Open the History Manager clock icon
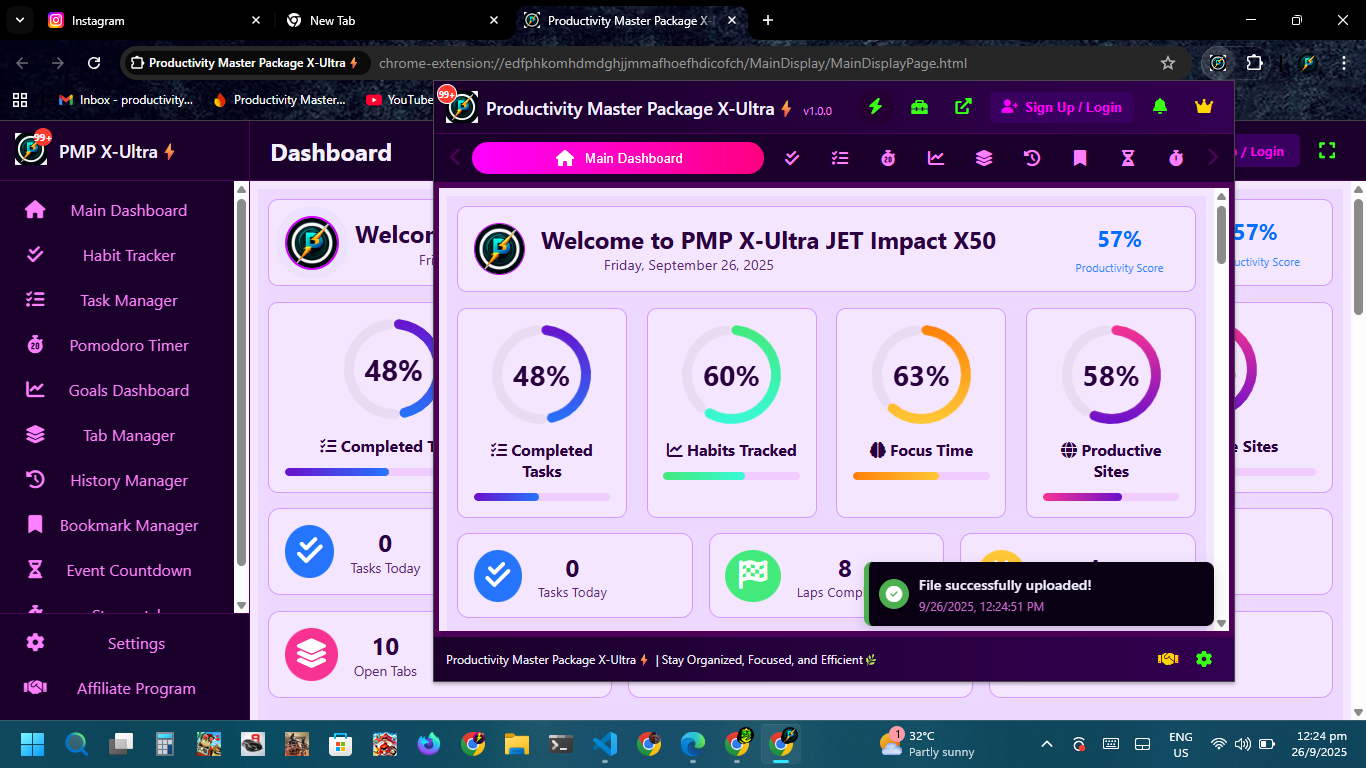Image resolution: width=1366 pixels, height=768 pixels. point(1032,158)
